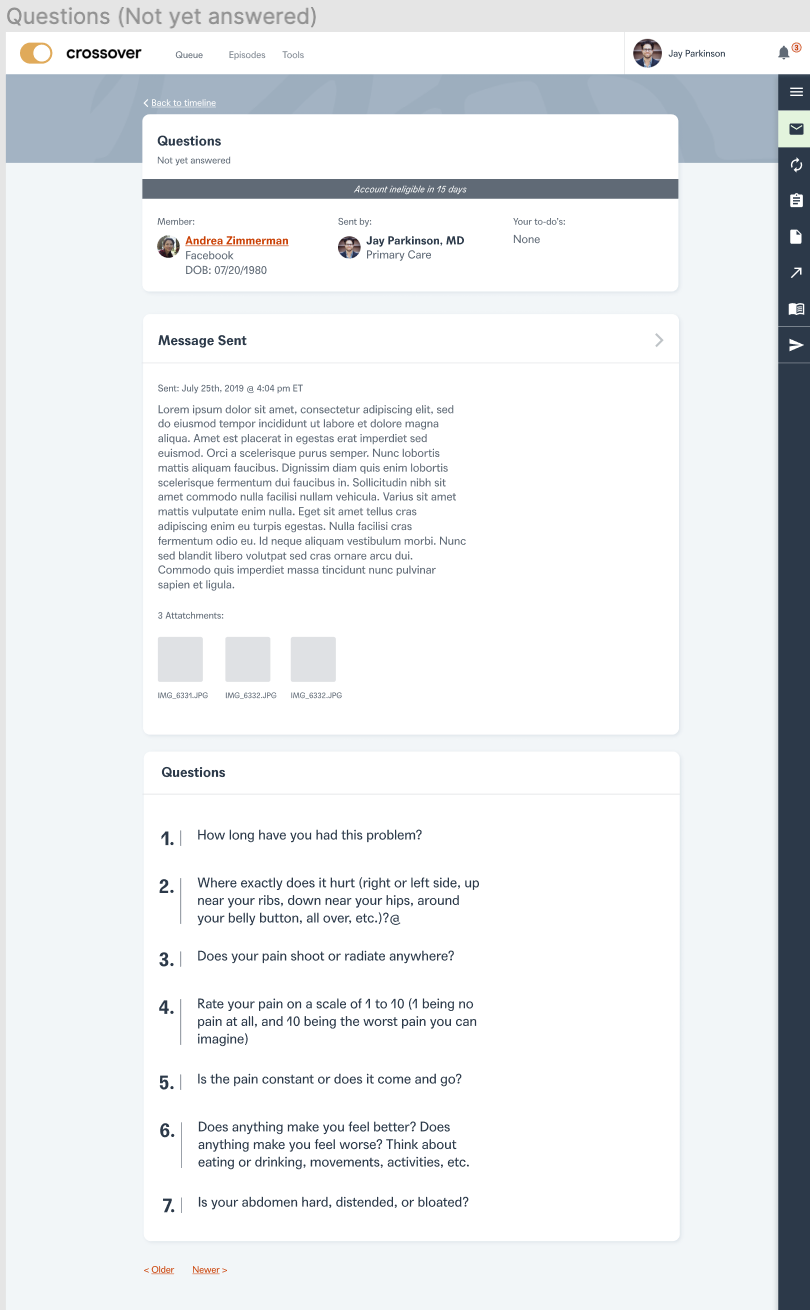Go back to timeline link
This screenshot has width=810, height=1310.
pyautogui.click(x=180, y=103)
